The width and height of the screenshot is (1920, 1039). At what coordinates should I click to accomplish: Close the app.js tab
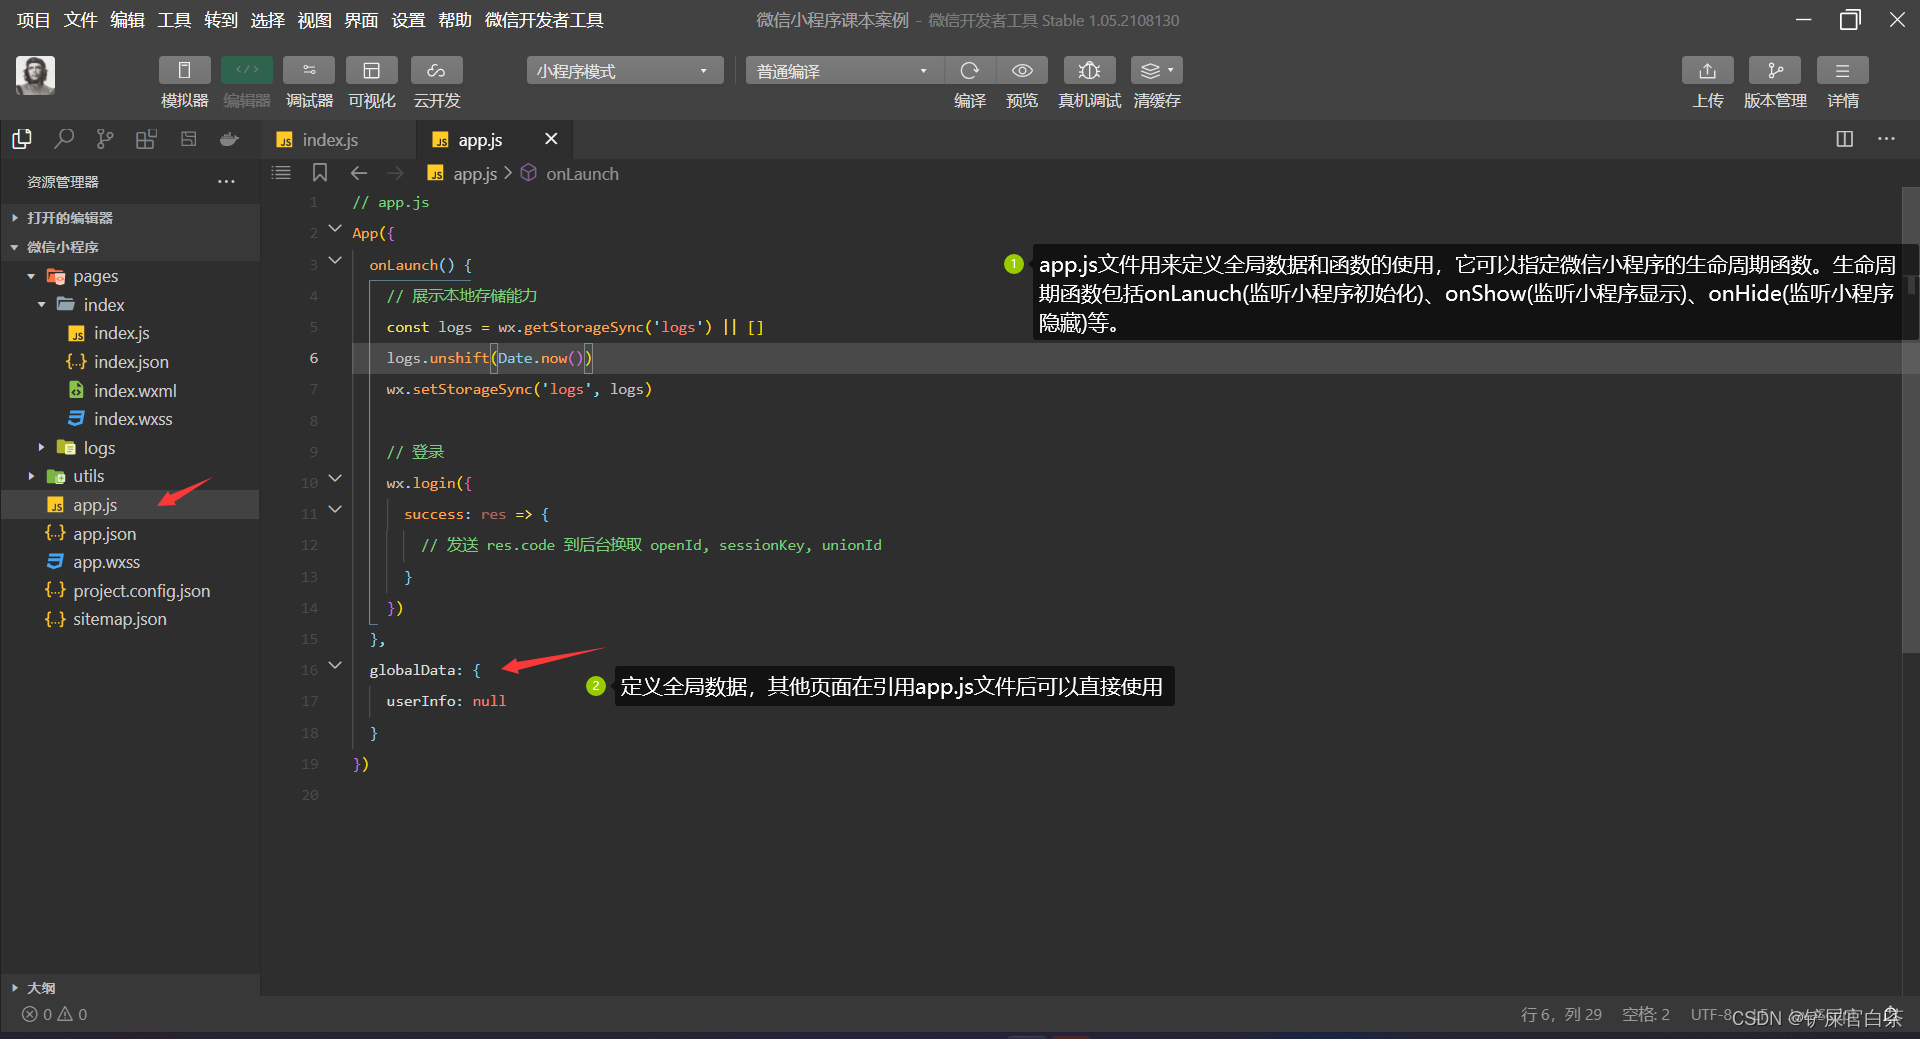pos(551,139)
